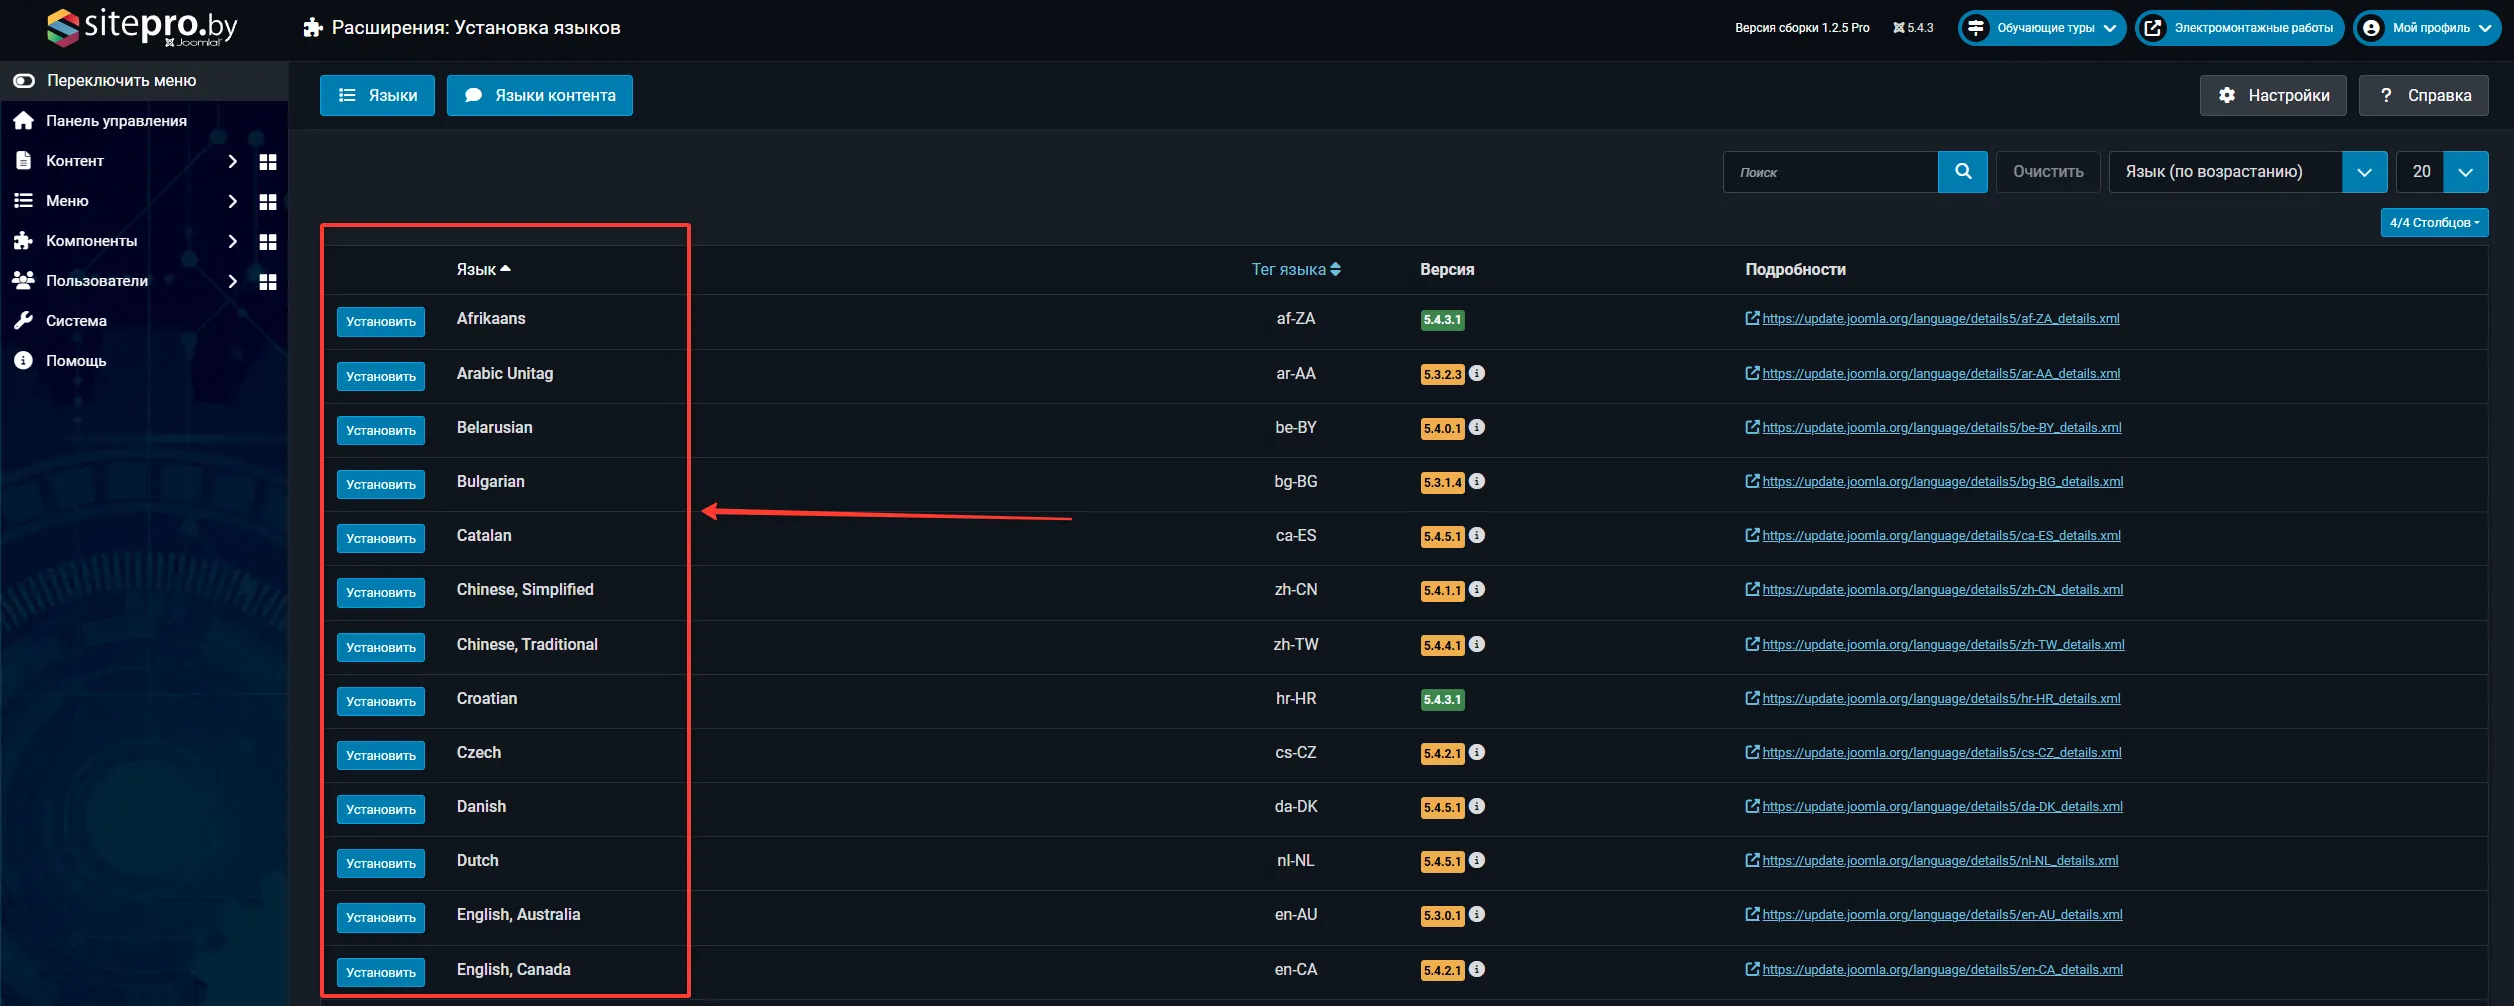Install the Belarusian language

(x=380, y=431)
